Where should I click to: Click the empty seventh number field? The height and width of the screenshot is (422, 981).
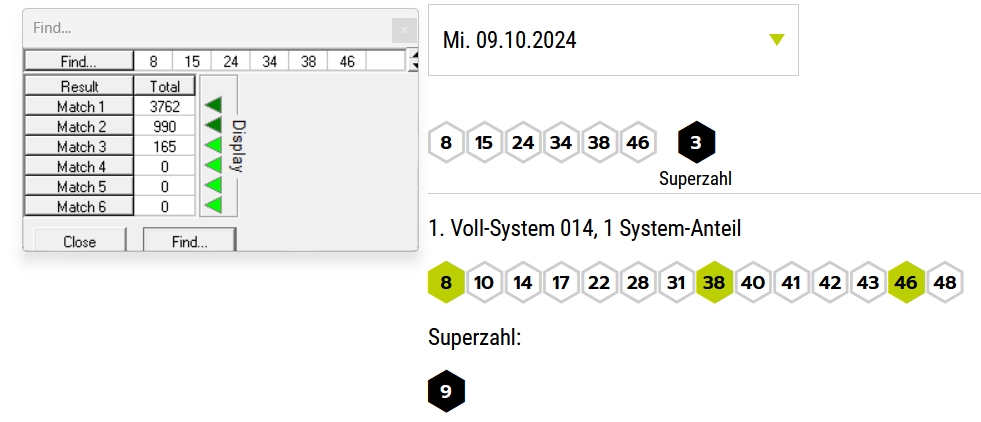[x=385, y=61]
